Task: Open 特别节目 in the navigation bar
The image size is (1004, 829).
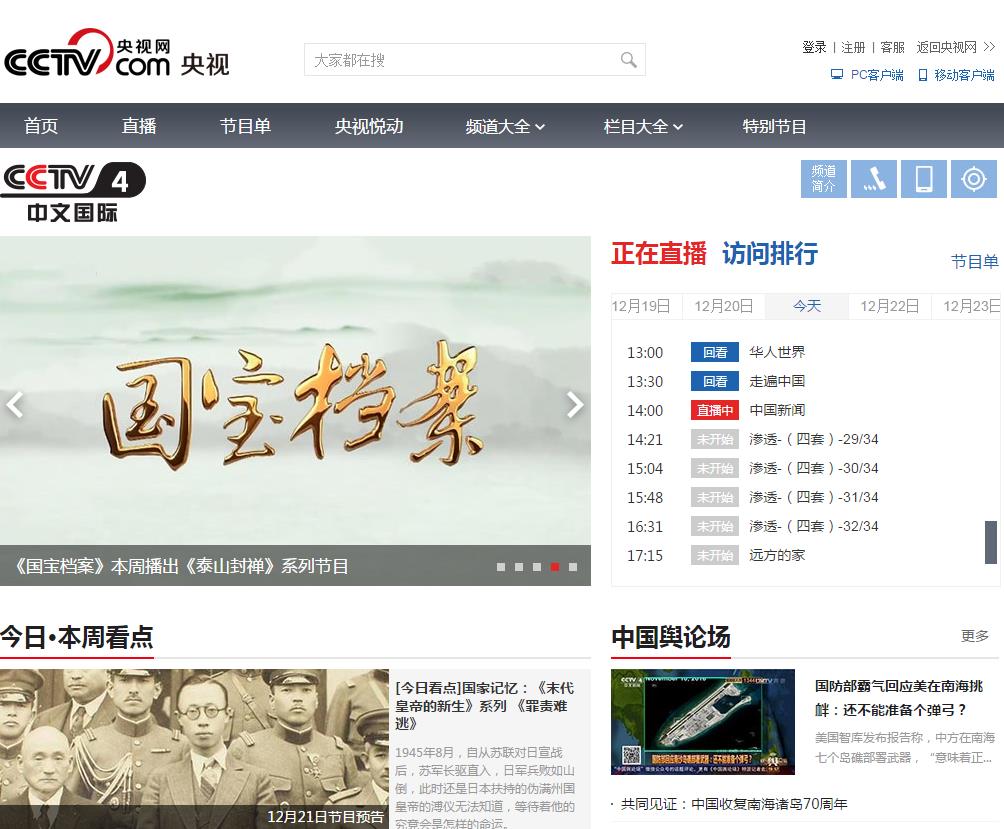Action: point(774,126)
